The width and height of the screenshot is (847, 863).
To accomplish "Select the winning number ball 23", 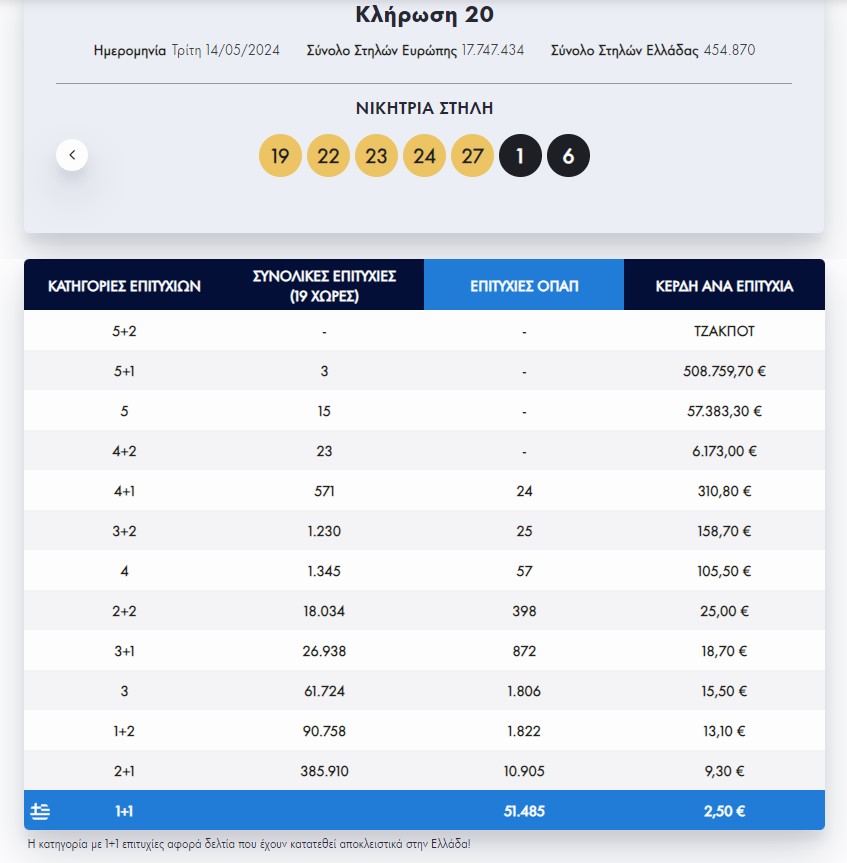I will click(377, 155).
